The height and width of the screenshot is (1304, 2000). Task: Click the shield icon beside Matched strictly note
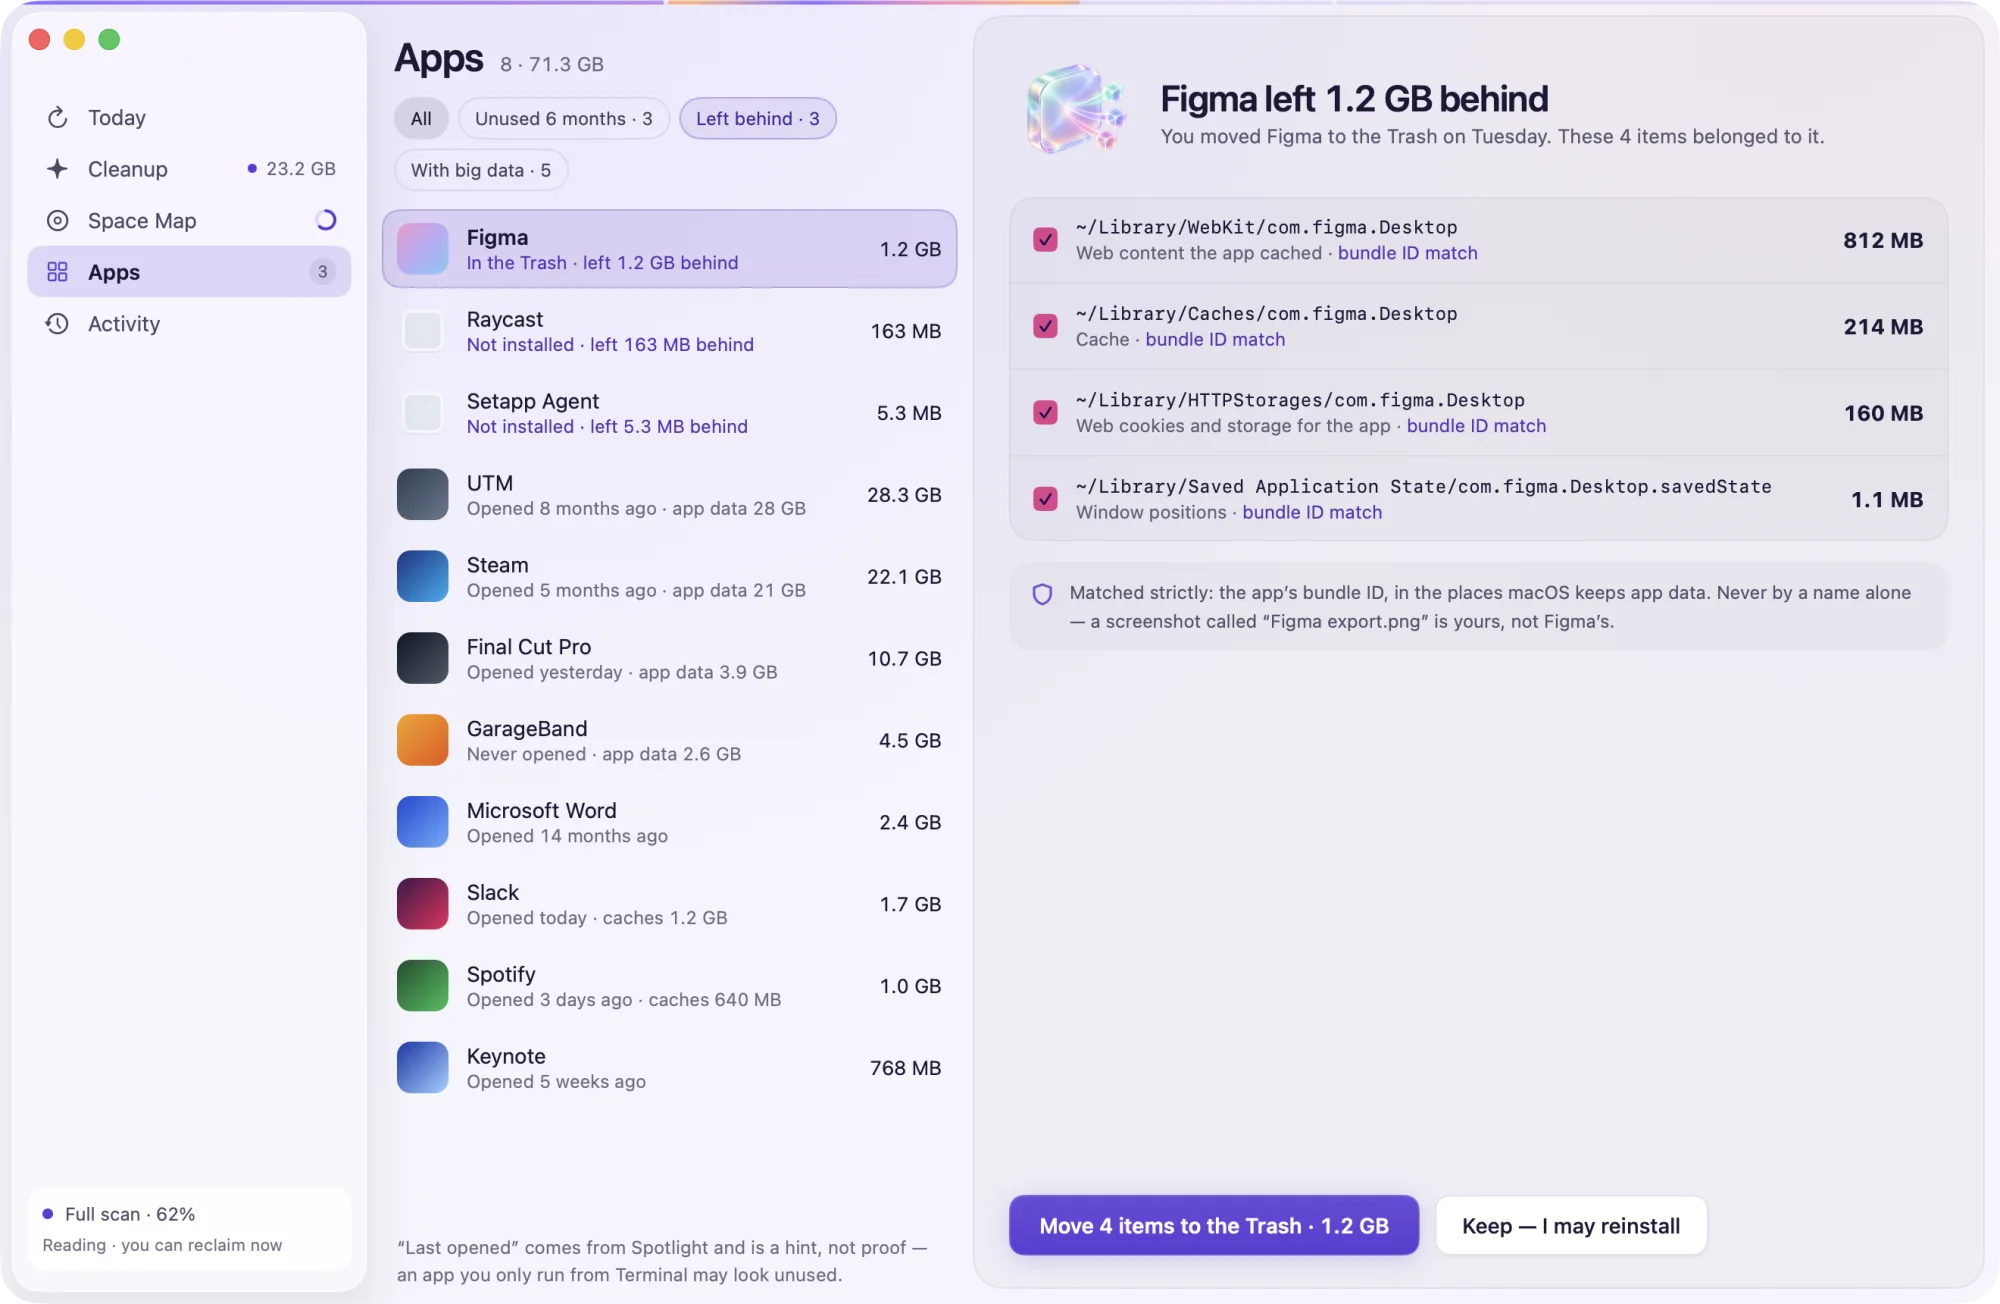[x=1042, y=594]
